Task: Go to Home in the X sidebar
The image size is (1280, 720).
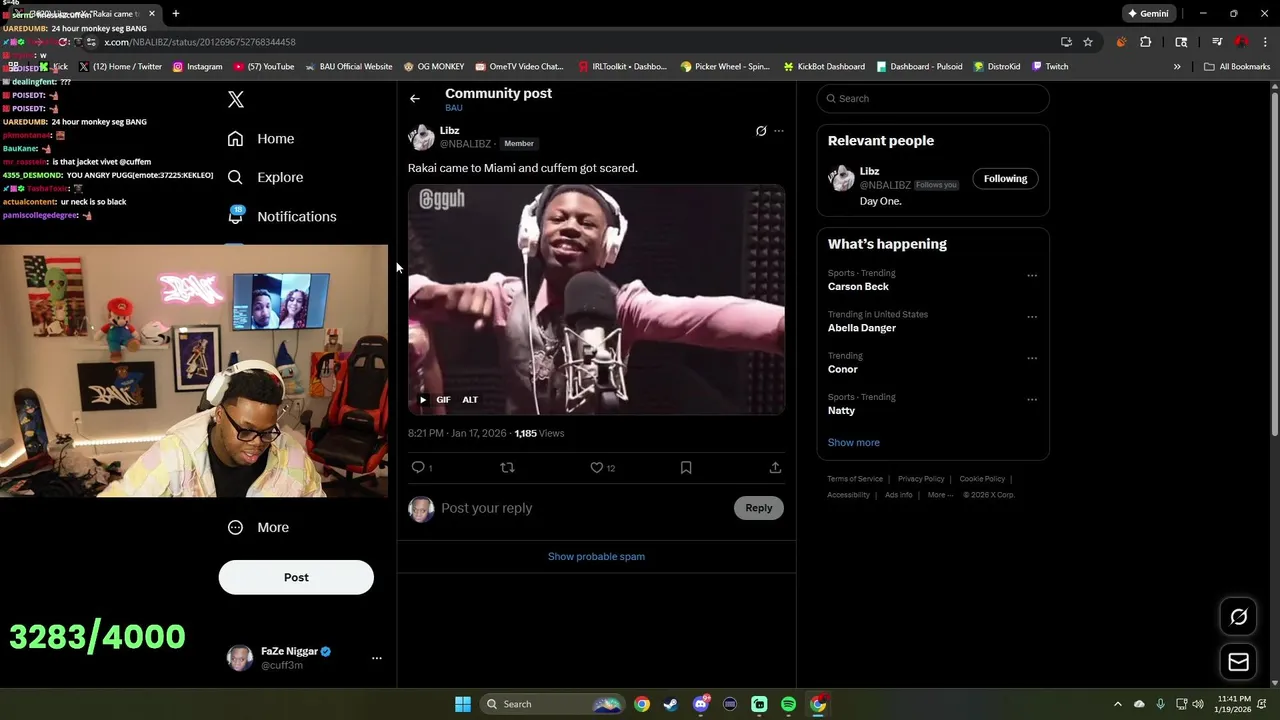Action: (261, 139)
